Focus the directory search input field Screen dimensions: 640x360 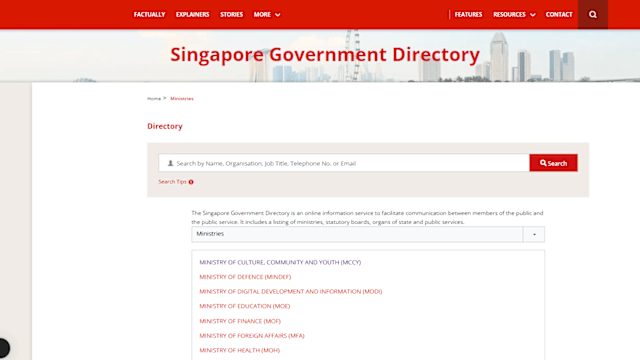[344, 163]
